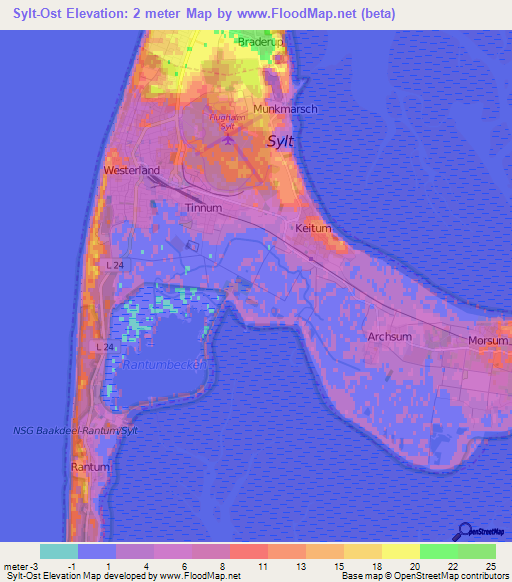Click the 25 meter legend value
The image size is (512, 582).
click(491, 567)
